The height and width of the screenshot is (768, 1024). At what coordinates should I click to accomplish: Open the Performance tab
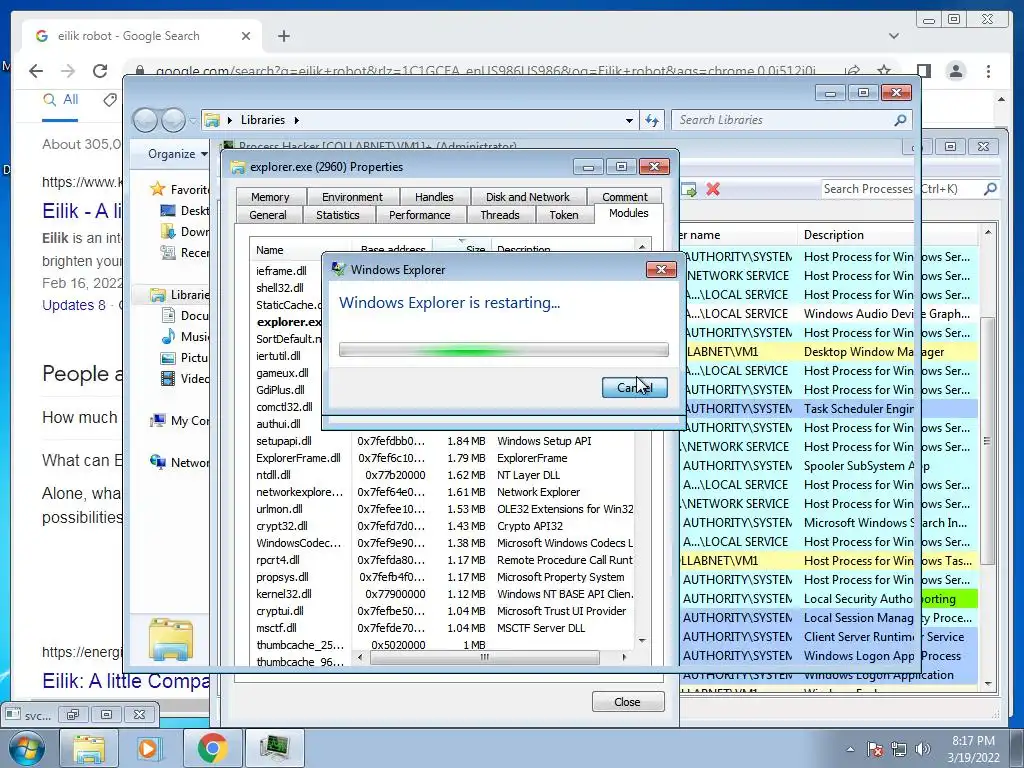tap(419, 215)
